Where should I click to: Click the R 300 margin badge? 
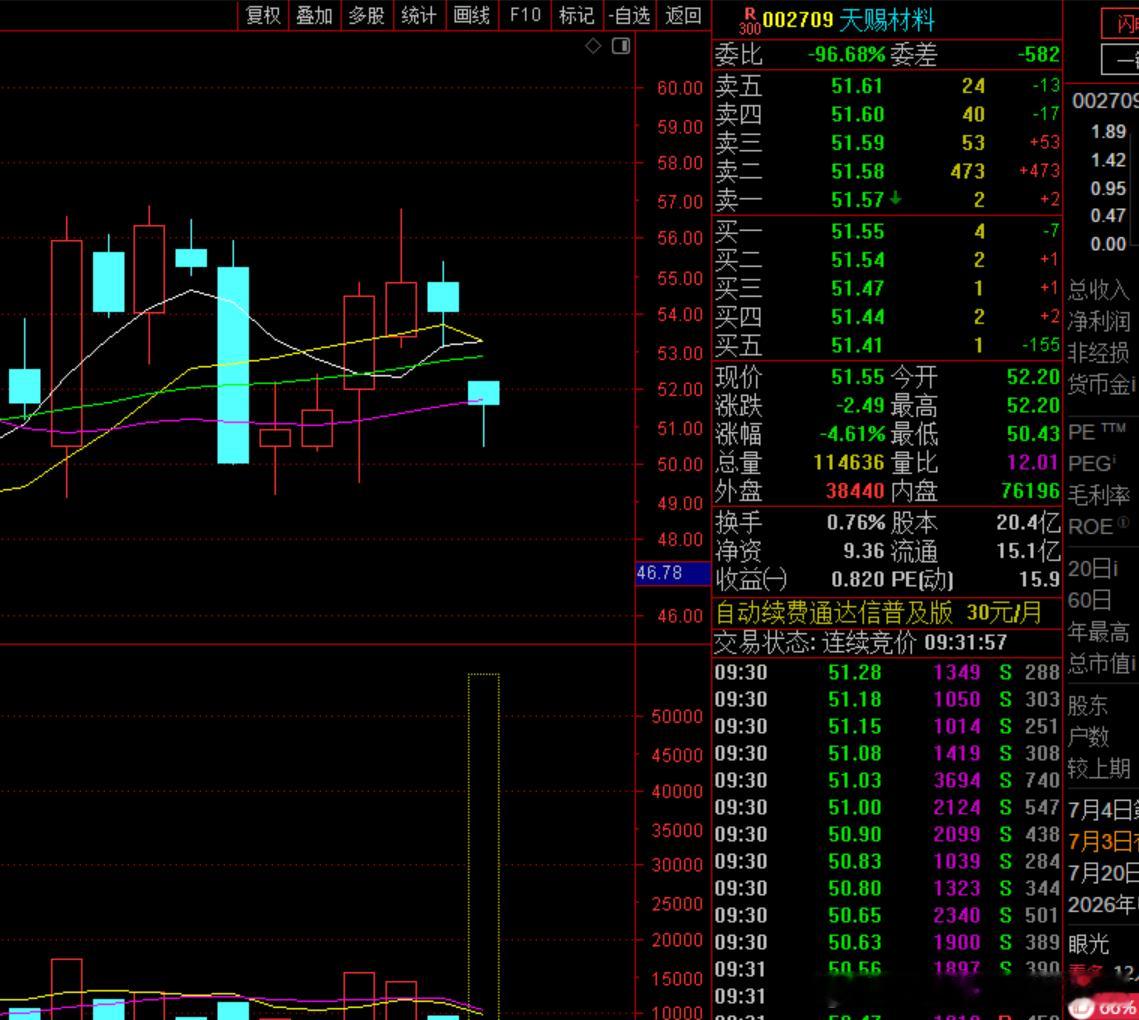click(750, 21)
